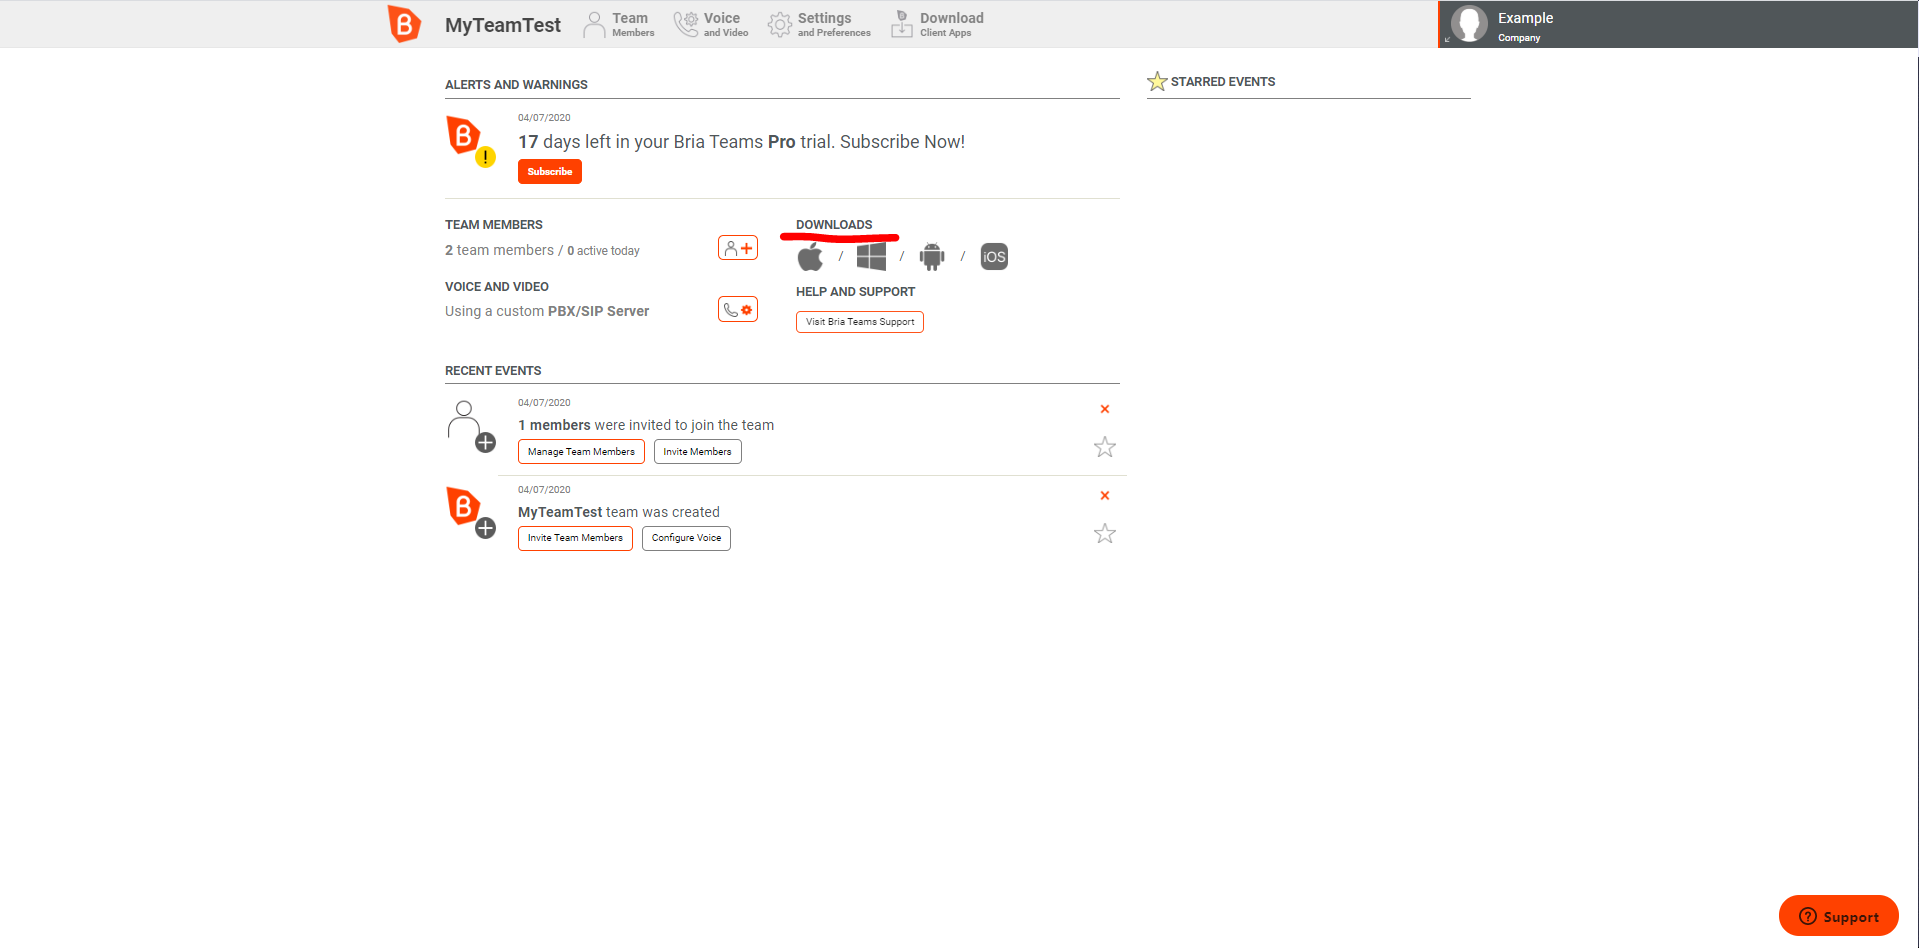Star the members invited event
This screenshot has width=1919, height=948.
click(x=1104, y=447)
